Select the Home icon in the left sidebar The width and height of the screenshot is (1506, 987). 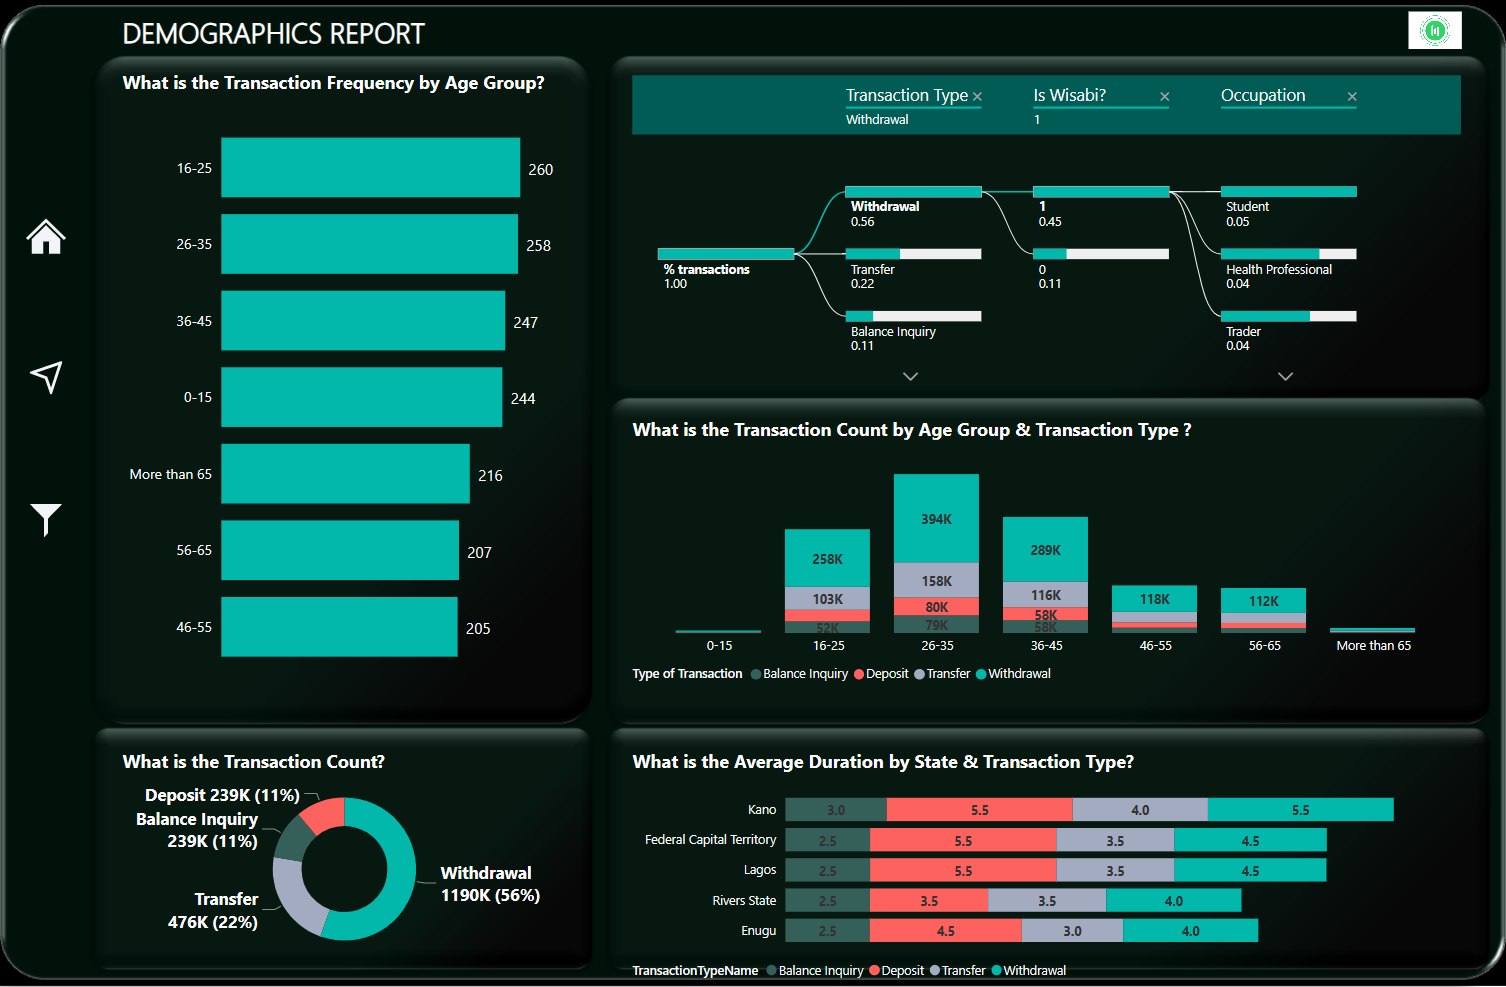45,238
